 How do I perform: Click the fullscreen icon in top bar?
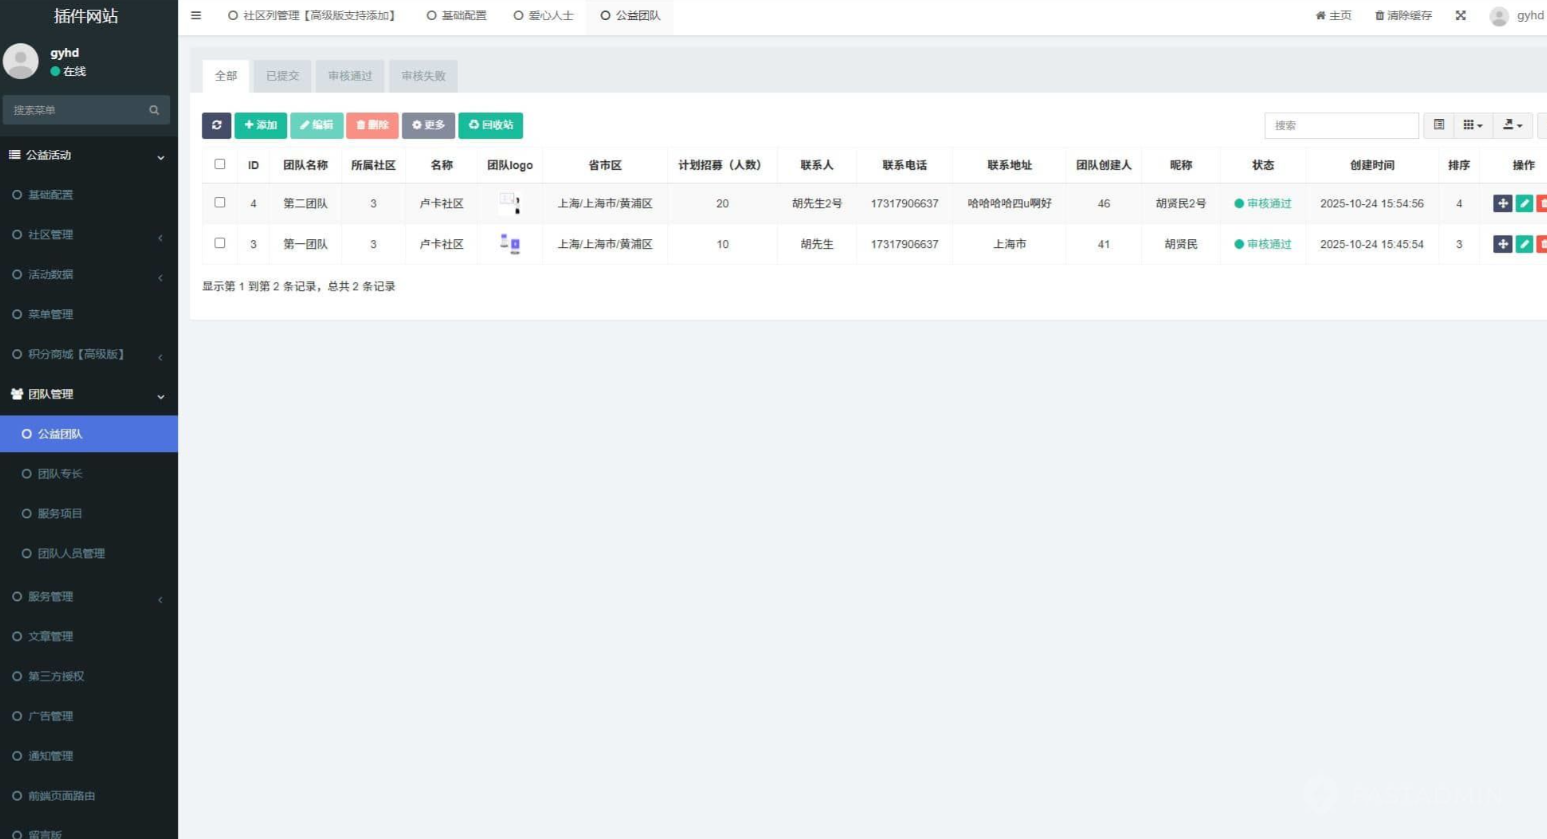click(1460, 15)
